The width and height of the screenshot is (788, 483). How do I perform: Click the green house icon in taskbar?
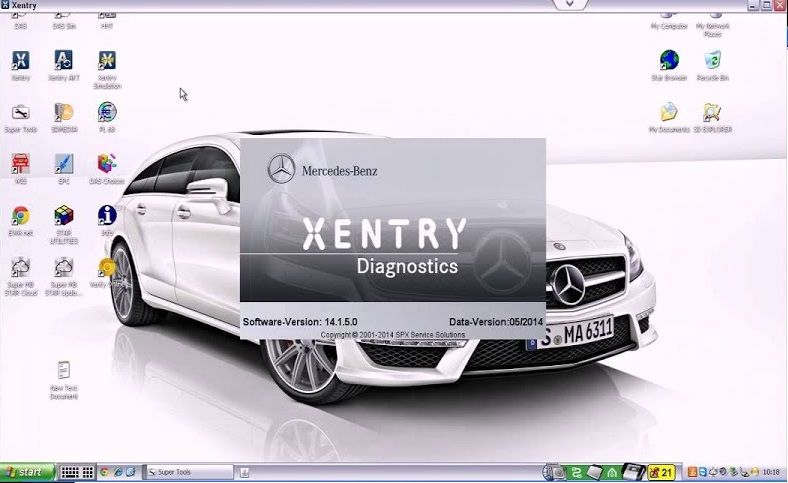tap(612, 472)
